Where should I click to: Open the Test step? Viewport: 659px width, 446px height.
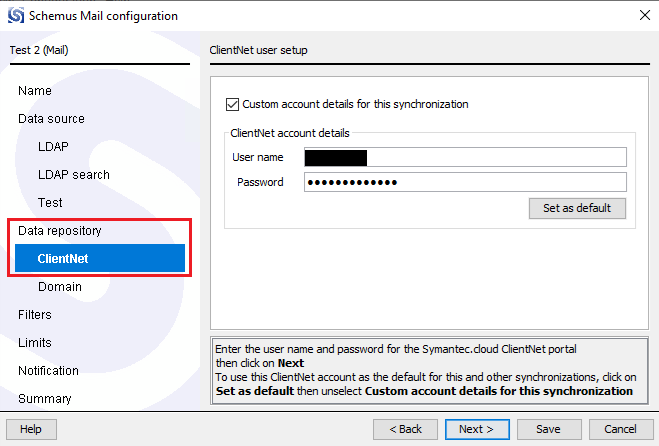(50, 203)
